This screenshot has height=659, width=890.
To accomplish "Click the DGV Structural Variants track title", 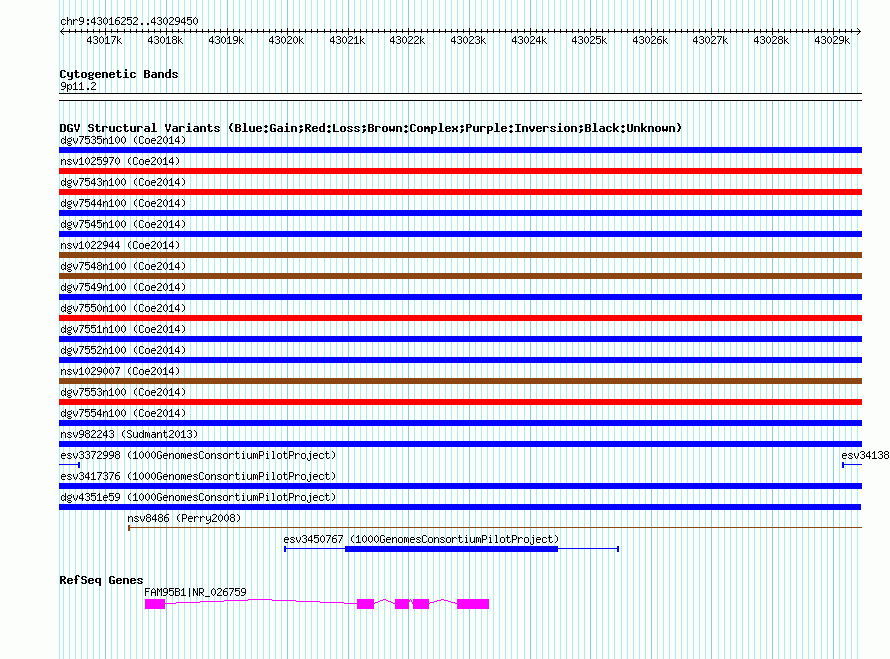I will (x=371, y=128).
